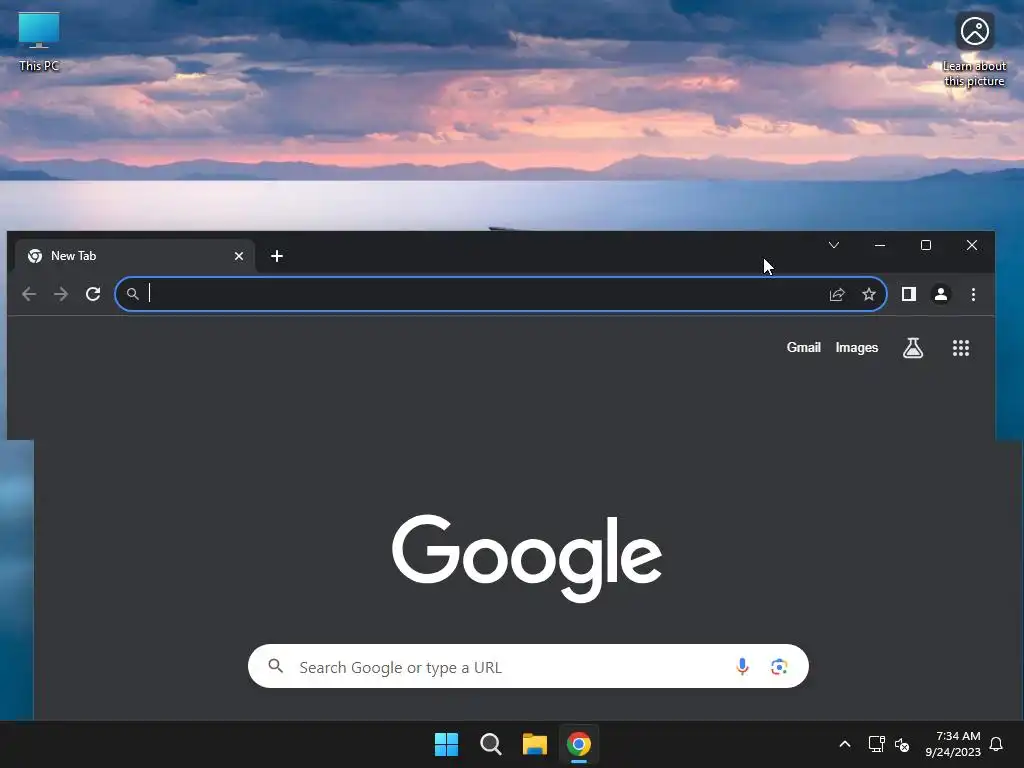Open the Google apps grid
This screenshot has width=1024, height=768.
pyautogui.click(x=961, y=347)
